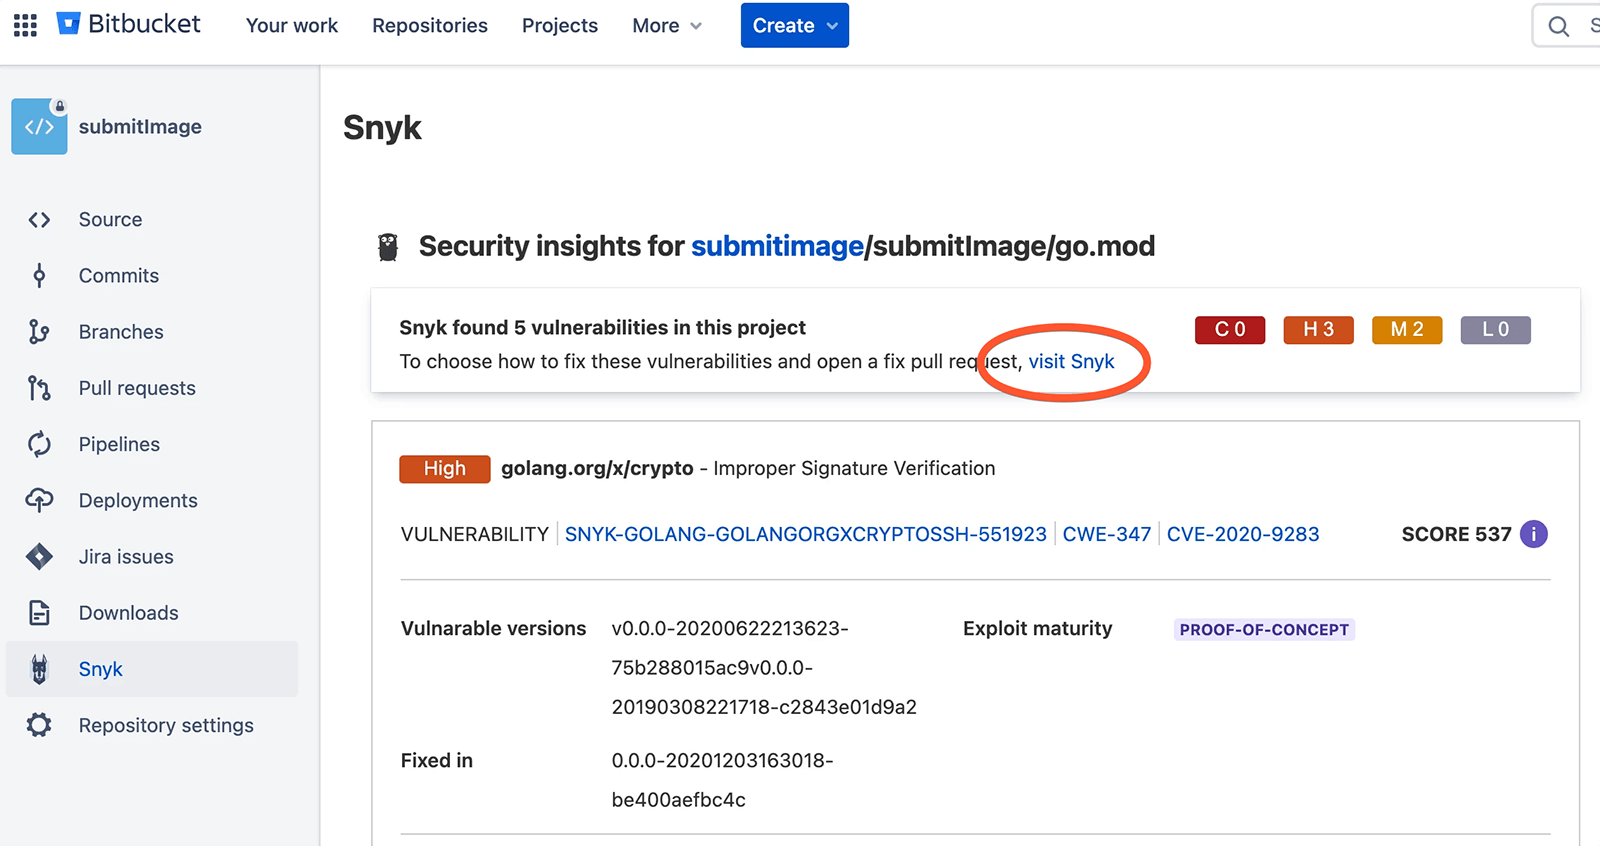Open the app switcher grid icon
The image size is (1600, 846).
click(25, 25)
